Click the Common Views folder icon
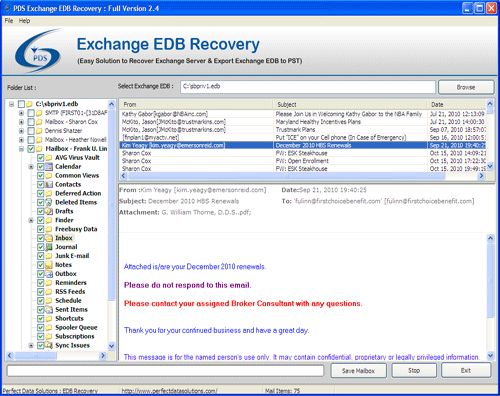Viewport: 500px width, 396px height. coord(49,175)
